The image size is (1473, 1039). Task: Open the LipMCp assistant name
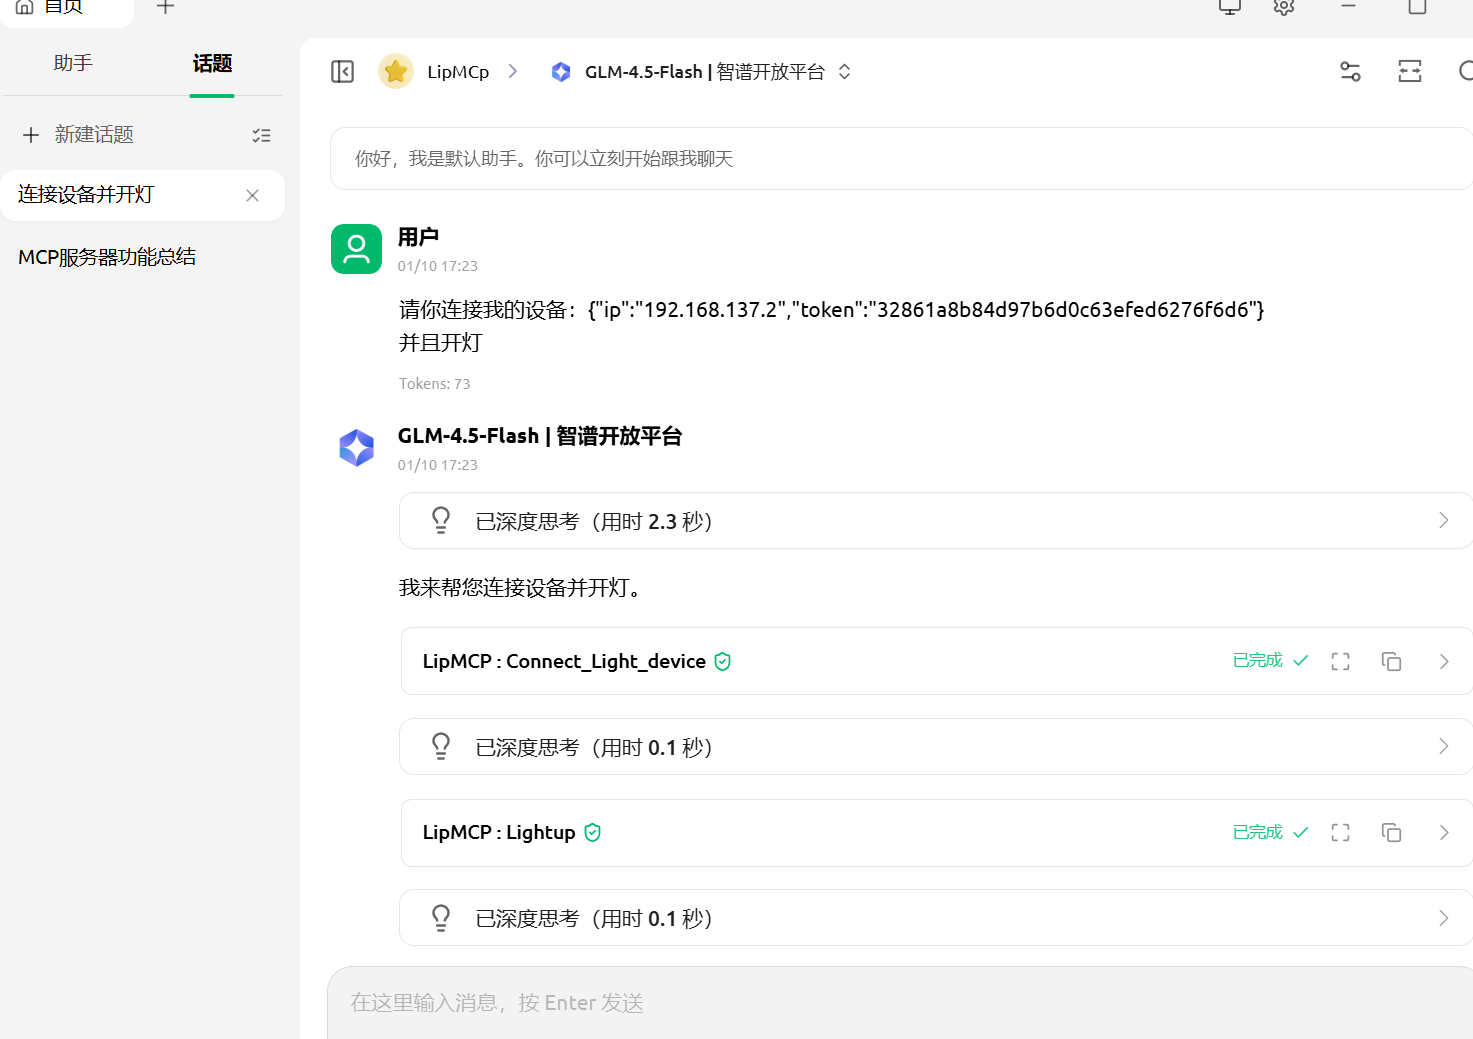[x=458, y=72]
